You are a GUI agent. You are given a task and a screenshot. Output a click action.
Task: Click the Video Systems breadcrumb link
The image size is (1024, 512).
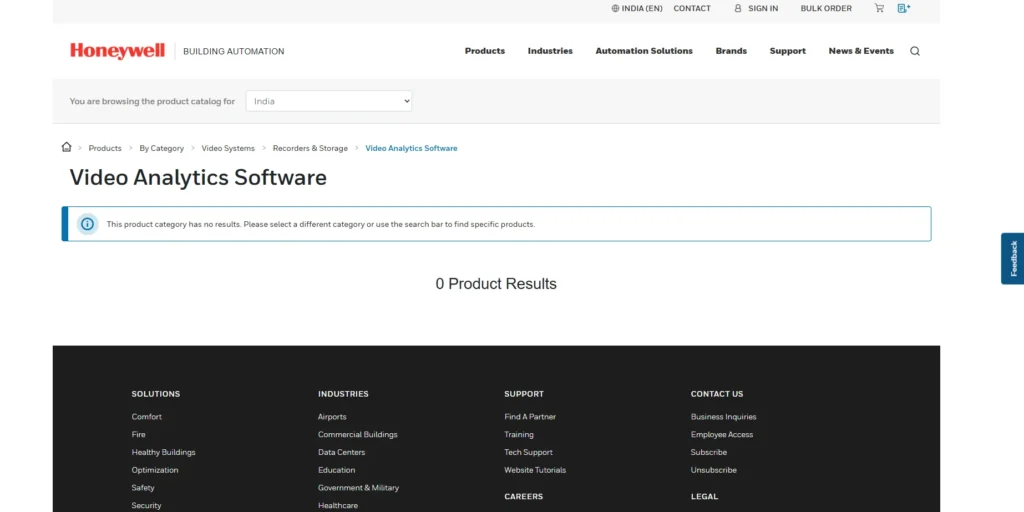tap(228, 148)
